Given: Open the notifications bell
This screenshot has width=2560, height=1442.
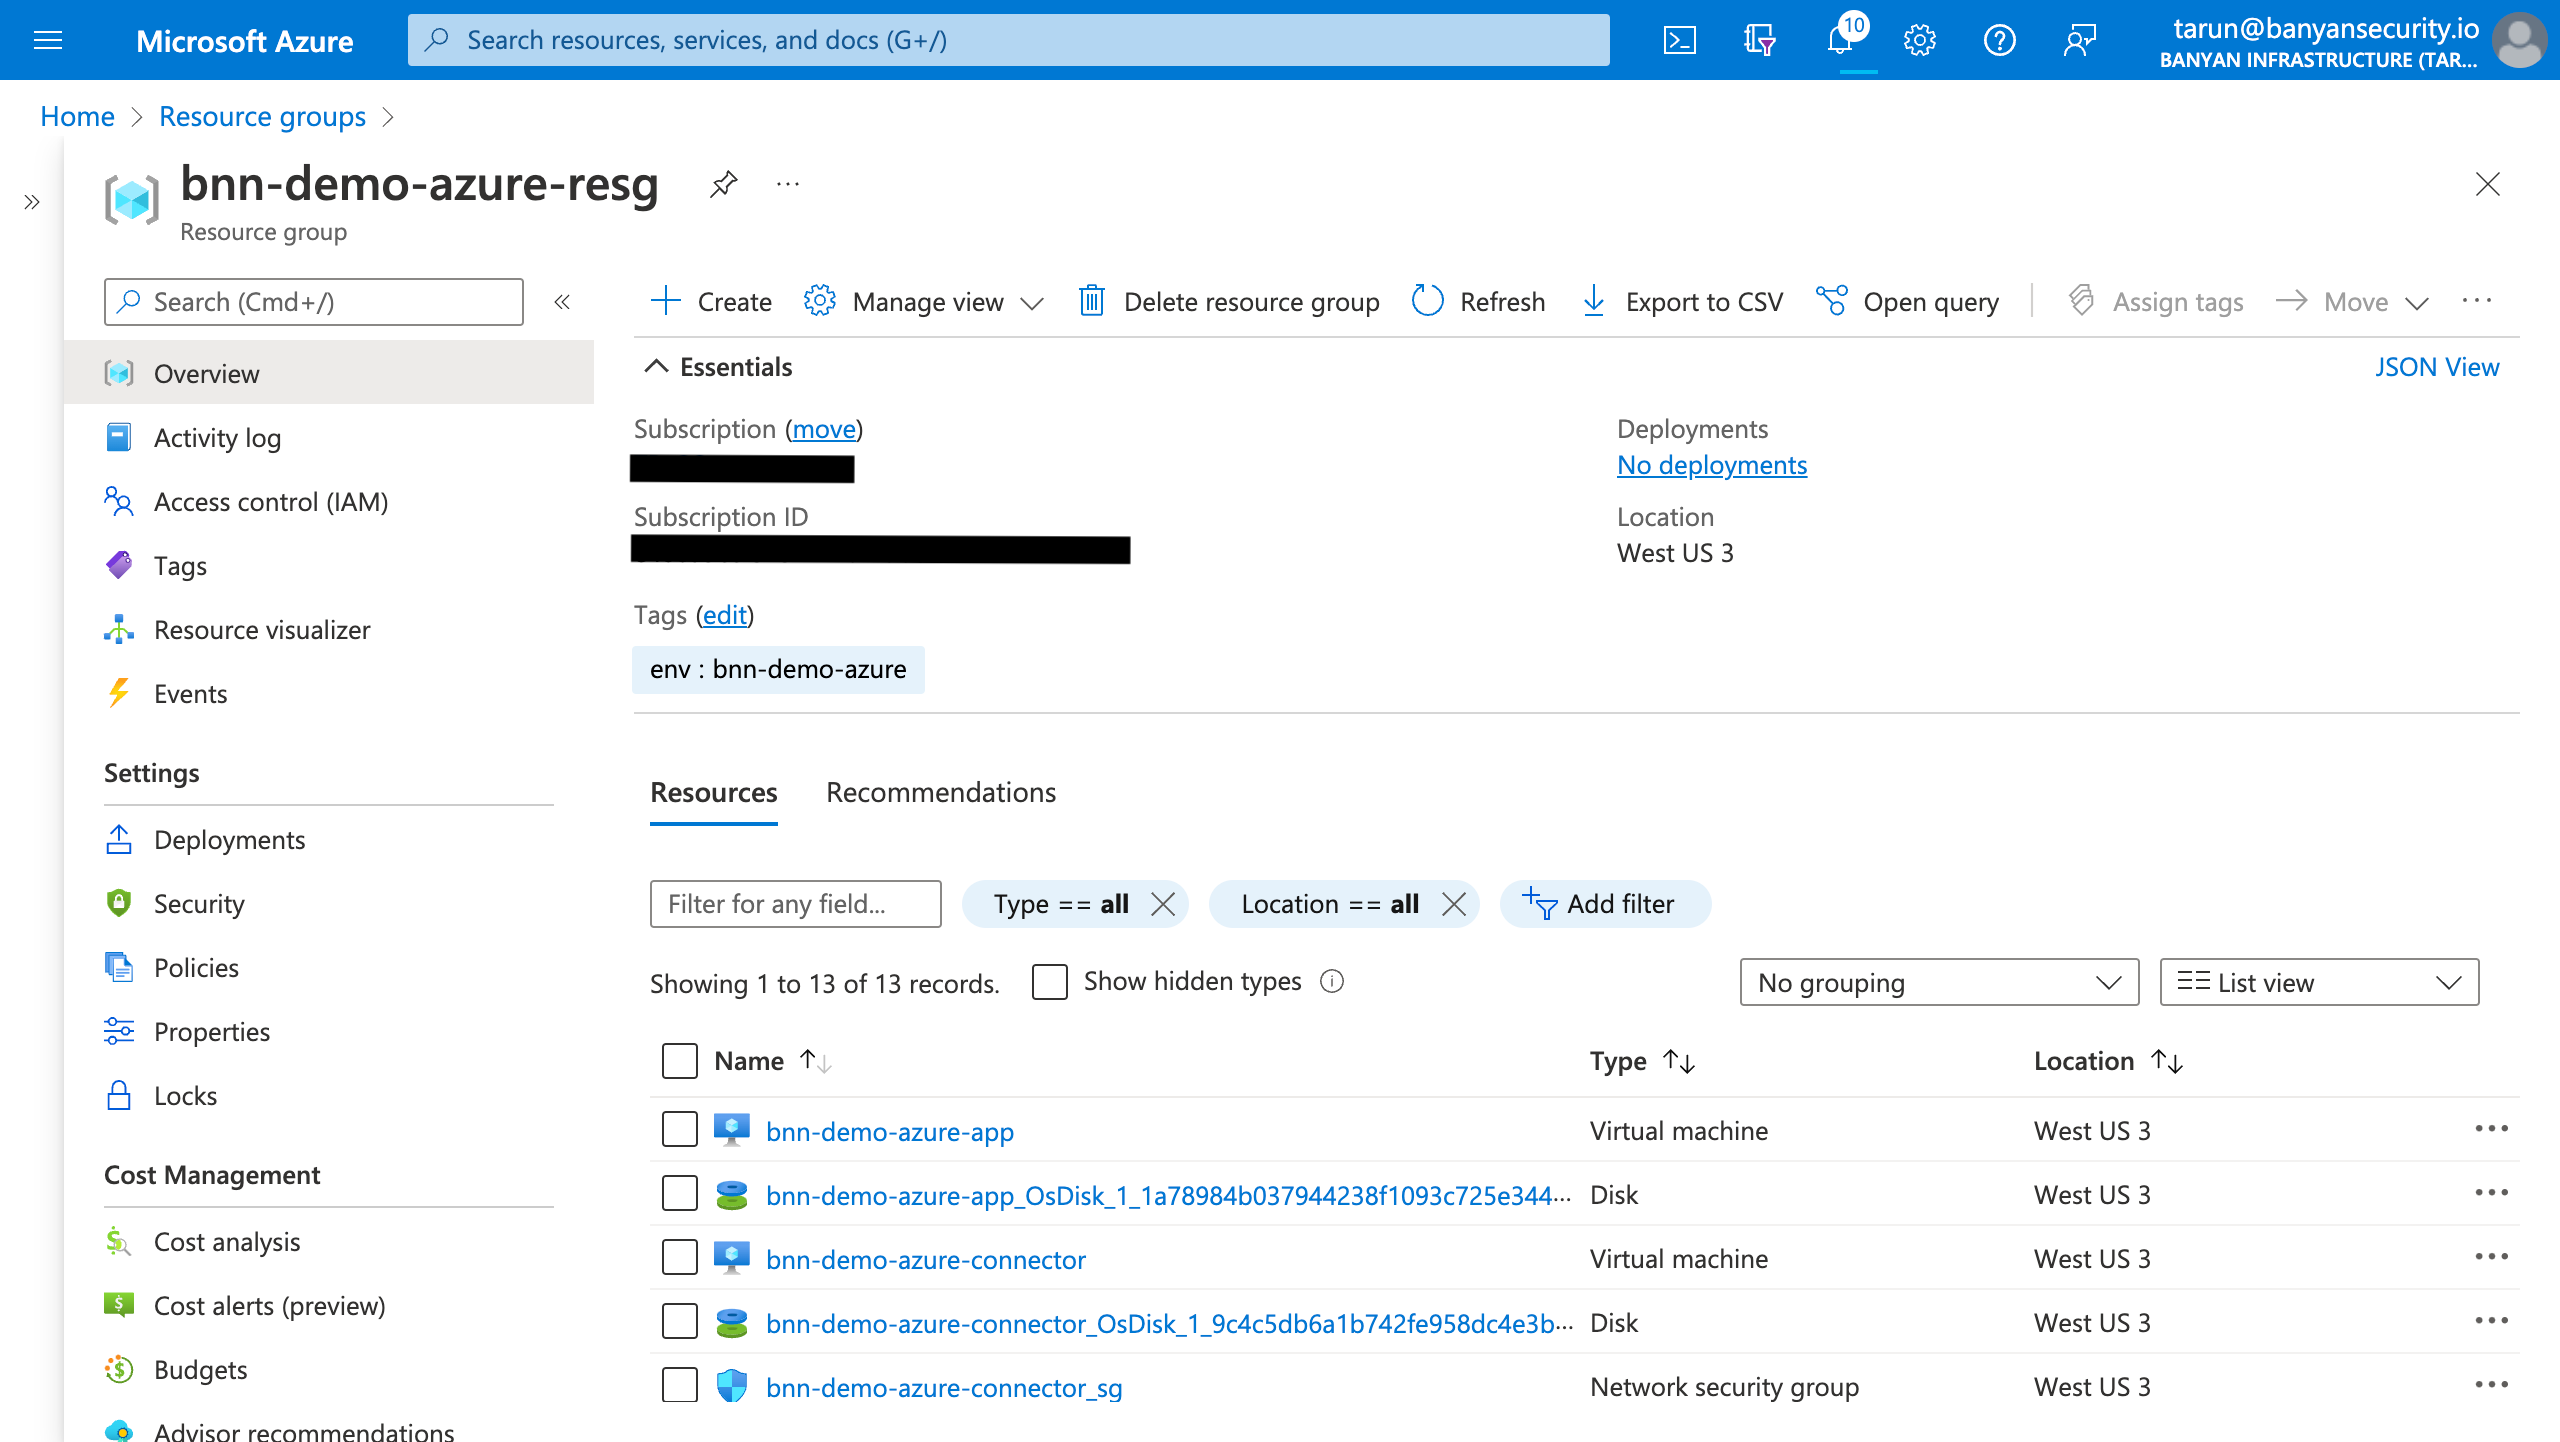Looking at the screenshot, I should (x=1840, y=40).
